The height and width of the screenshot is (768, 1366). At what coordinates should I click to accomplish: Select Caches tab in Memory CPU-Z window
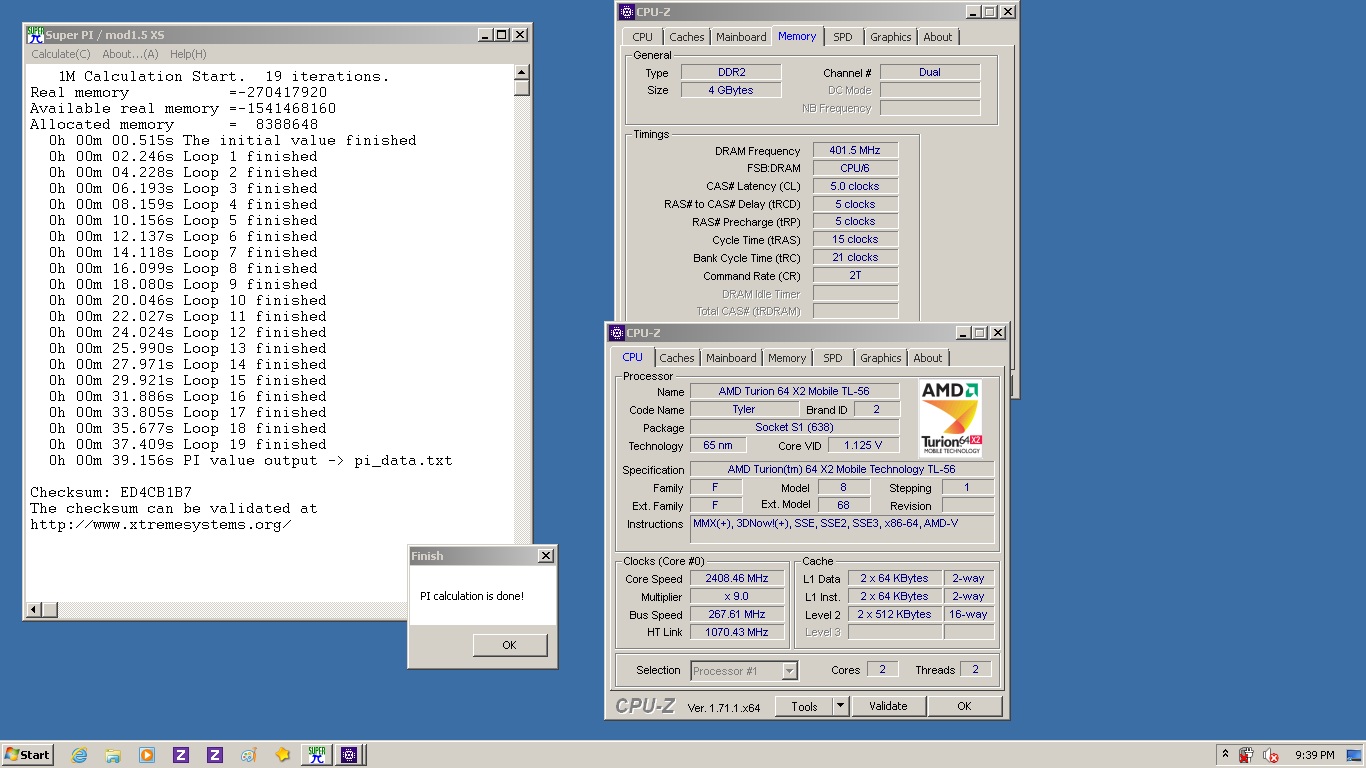687,37
